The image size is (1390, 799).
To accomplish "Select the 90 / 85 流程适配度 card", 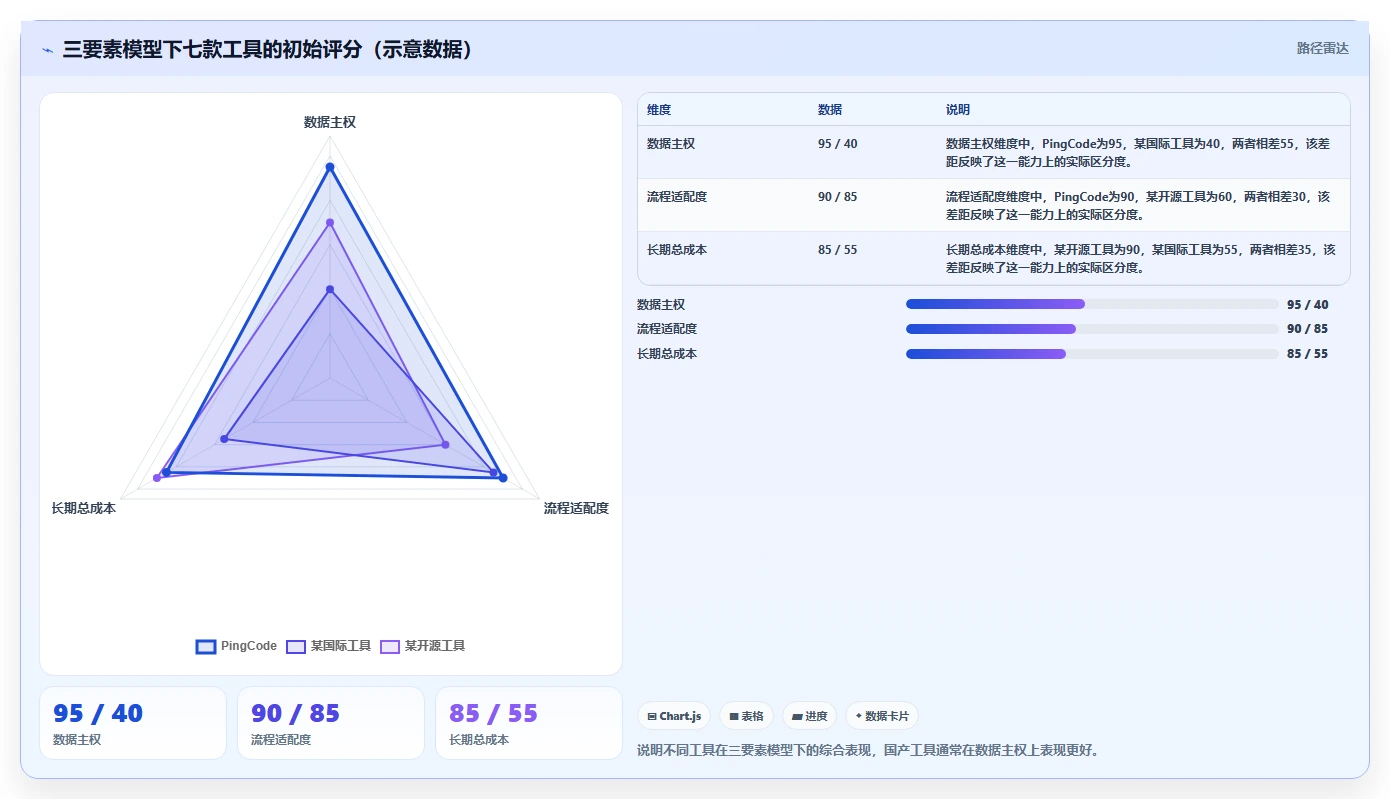I will pyautogui.click(x=331, y=723).
